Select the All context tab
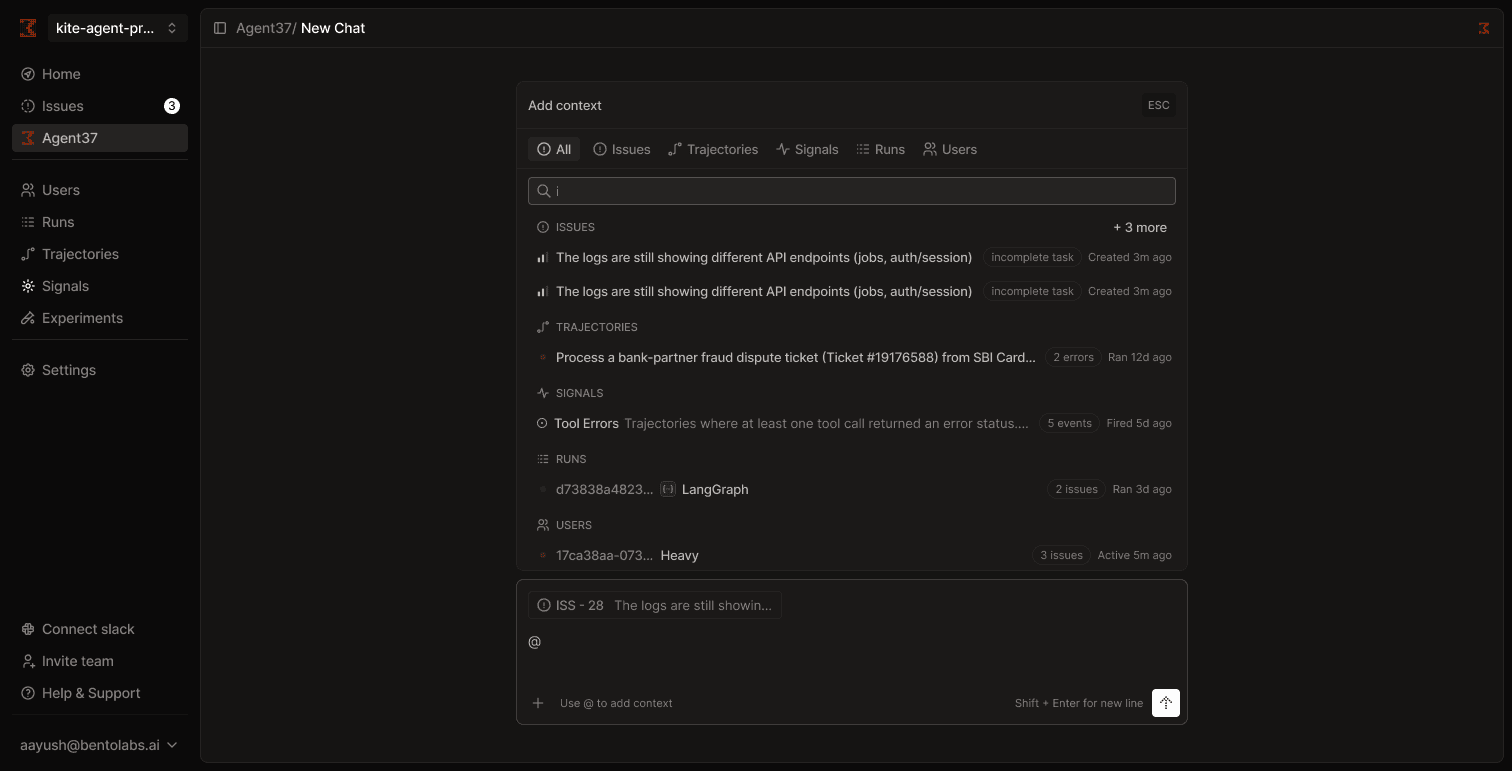1512x771 pixels. point(554,149)
